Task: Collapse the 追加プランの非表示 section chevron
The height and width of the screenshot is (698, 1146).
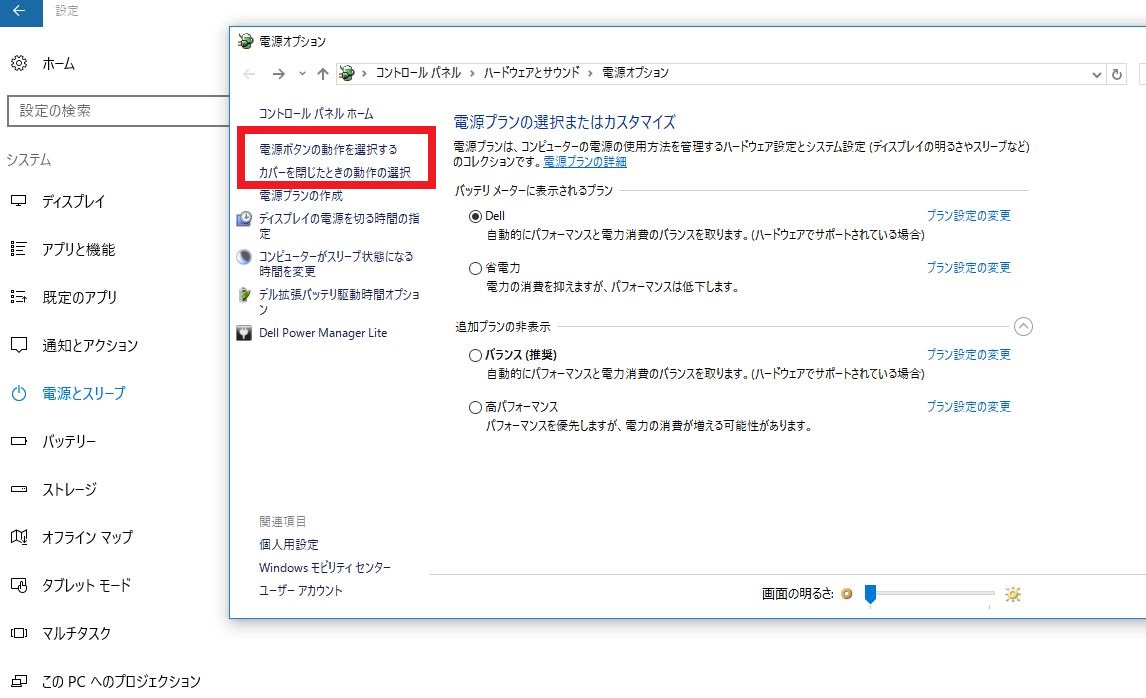Action: pos(1023,326)
